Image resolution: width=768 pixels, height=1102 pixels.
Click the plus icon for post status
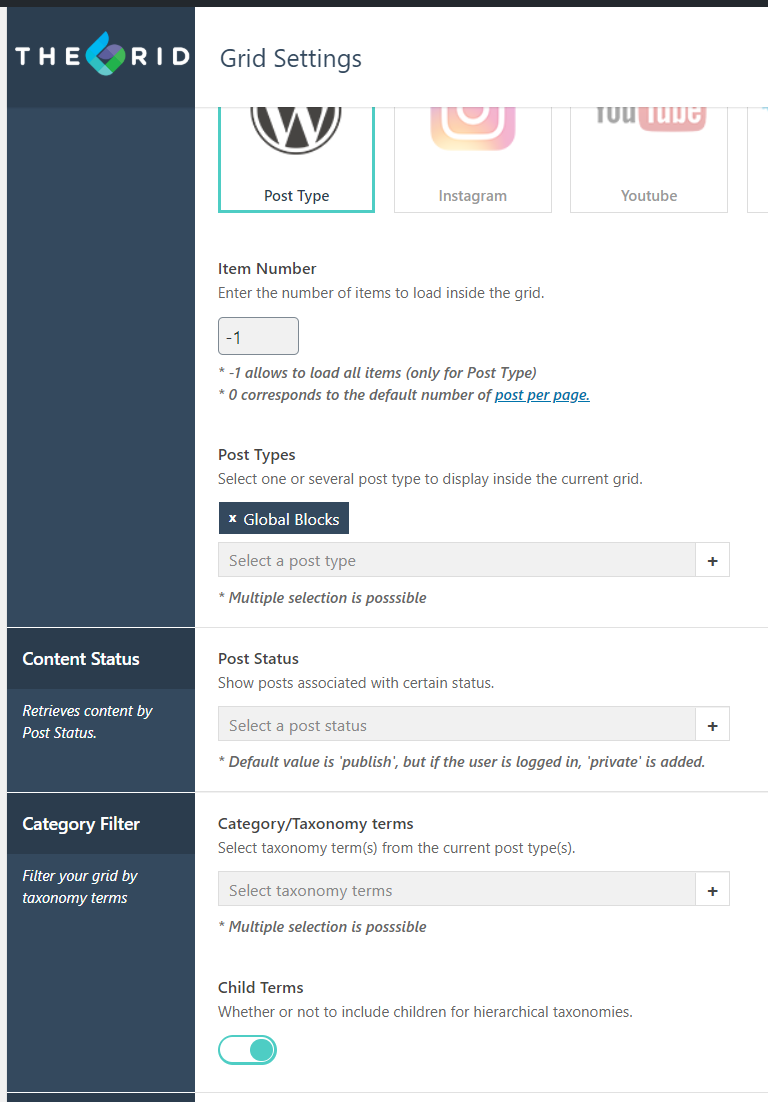coord(712,725)
